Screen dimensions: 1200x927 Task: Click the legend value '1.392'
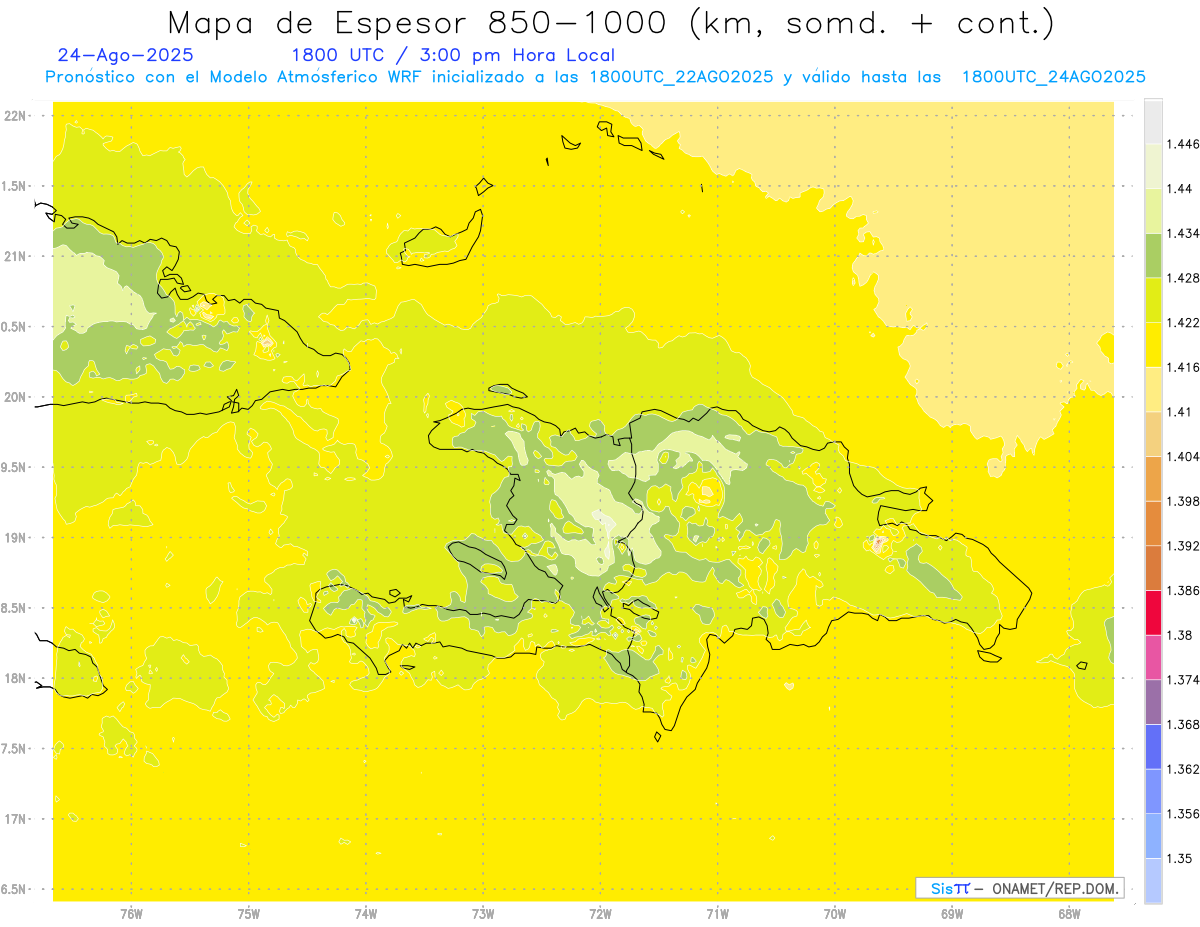(1182, 546)
